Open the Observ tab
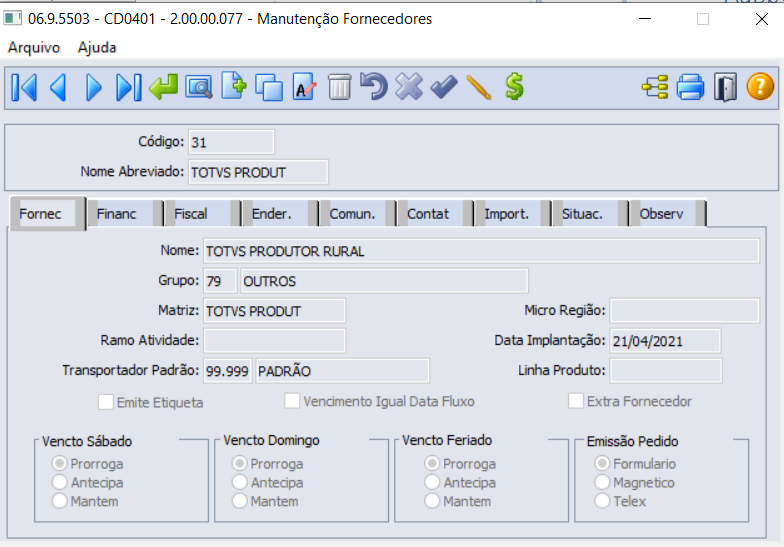This screenshot has width=784, height=547. coord(668,214)
